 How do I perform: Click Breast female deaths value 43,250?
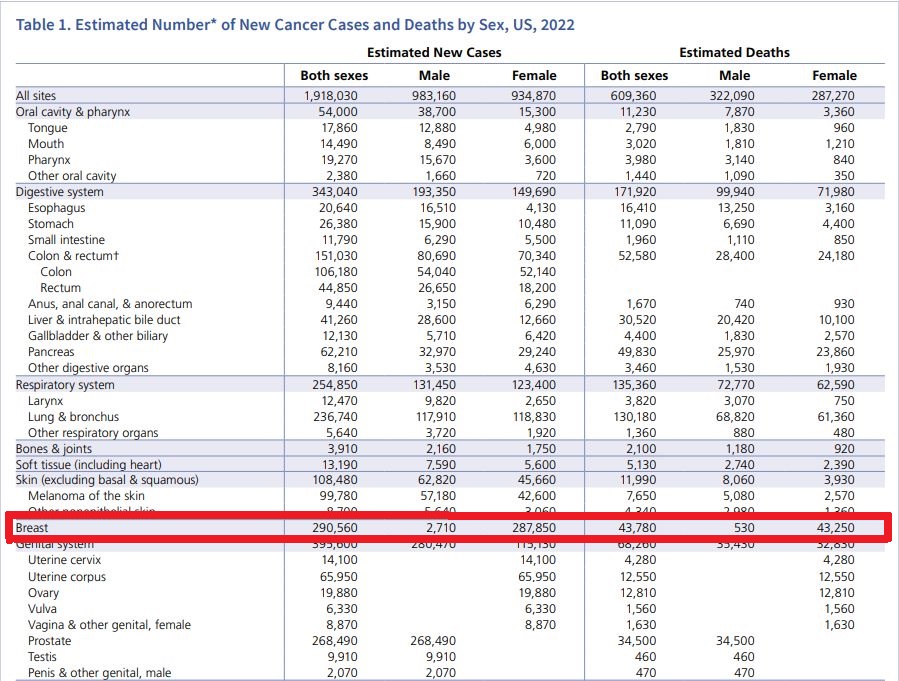click(834, 527)
